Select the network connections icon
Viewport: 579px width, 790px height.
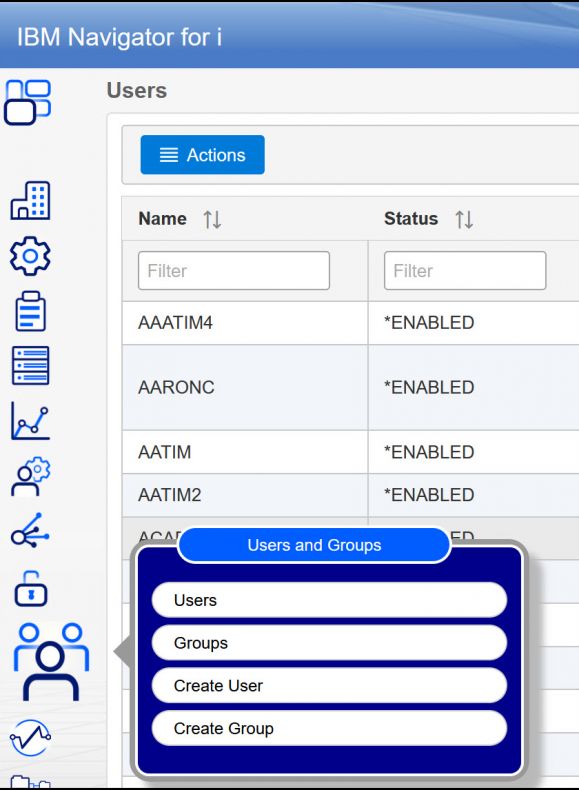30,531
